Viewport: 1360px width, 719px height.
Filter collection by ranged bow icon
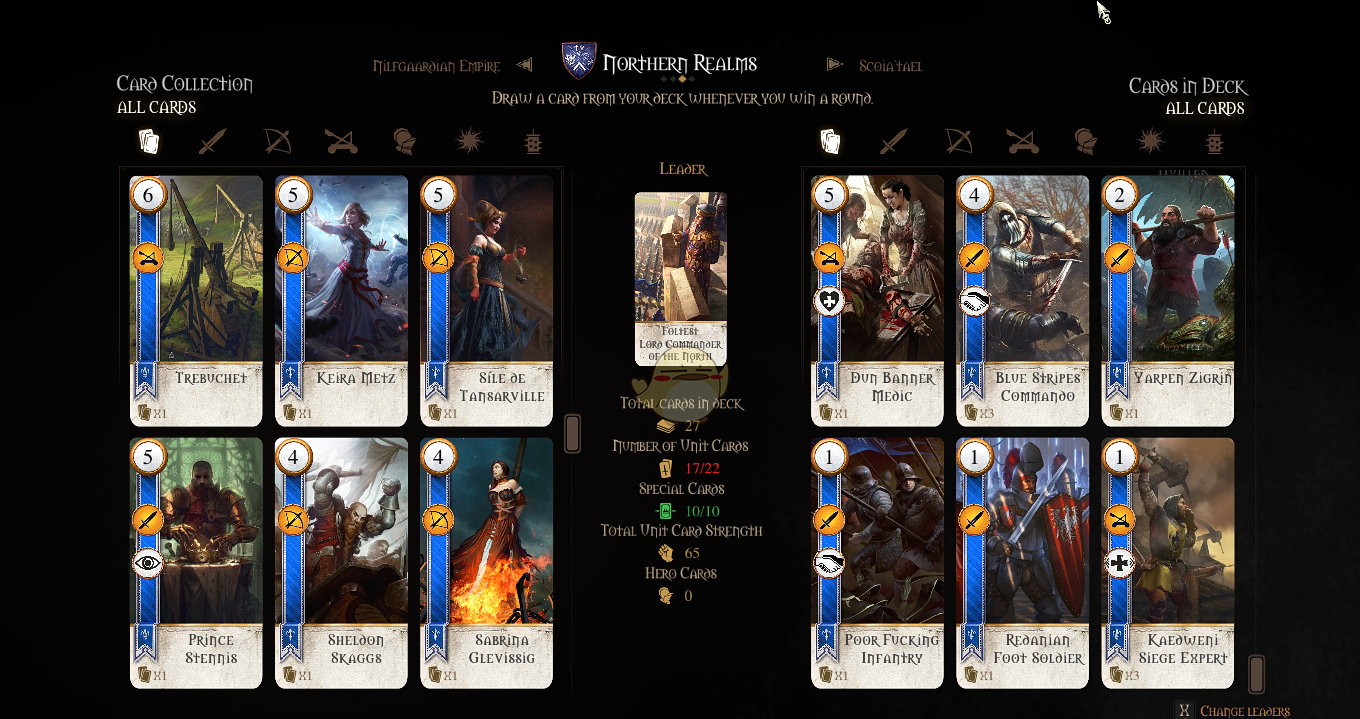click(277, 142)
